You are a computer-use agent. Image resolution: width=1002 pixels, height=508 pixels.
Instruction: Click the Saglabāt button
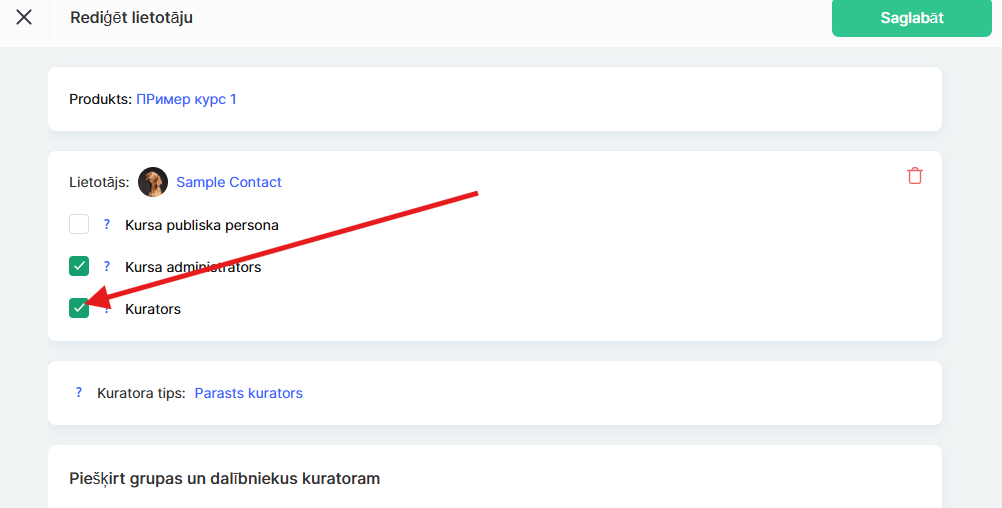click(911, 18)
